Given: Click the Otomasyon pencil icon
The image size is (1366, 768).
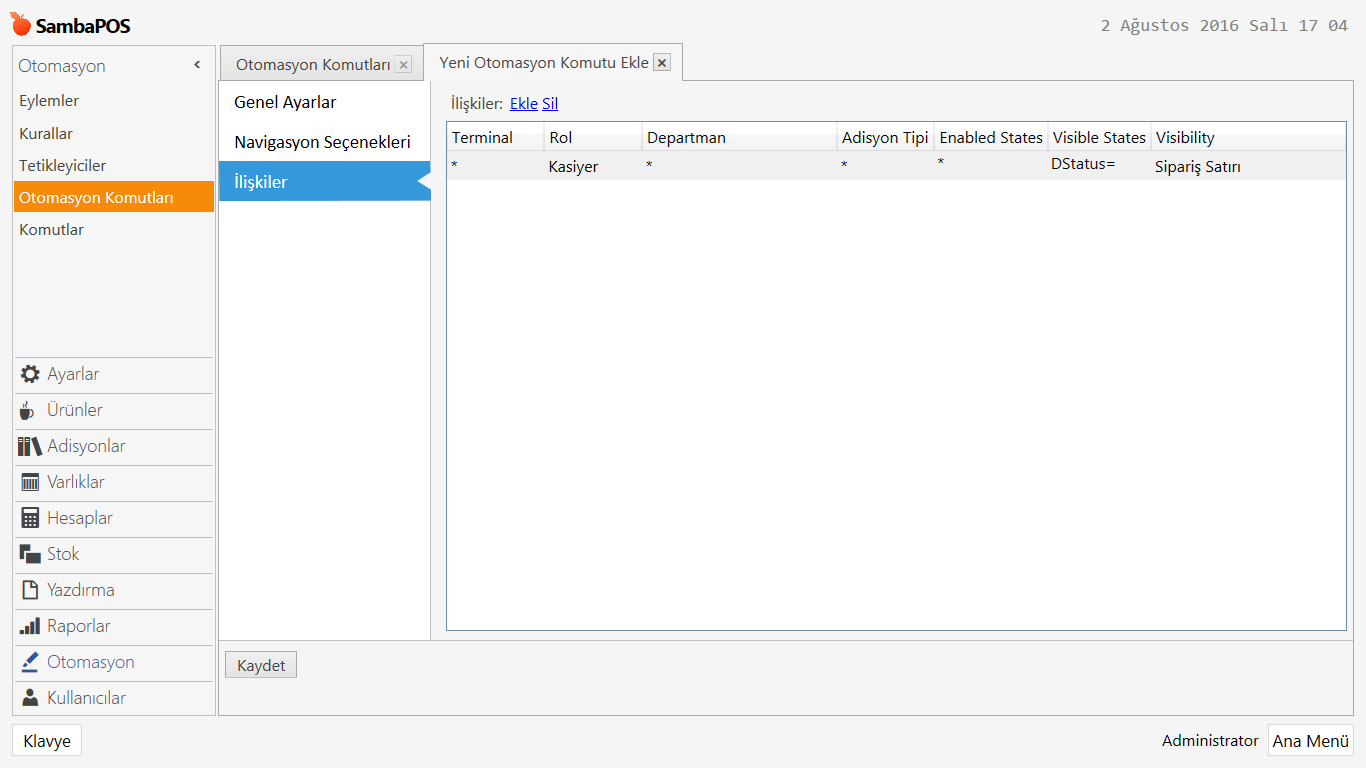Looking at the screenshot, I should [30, 662].
